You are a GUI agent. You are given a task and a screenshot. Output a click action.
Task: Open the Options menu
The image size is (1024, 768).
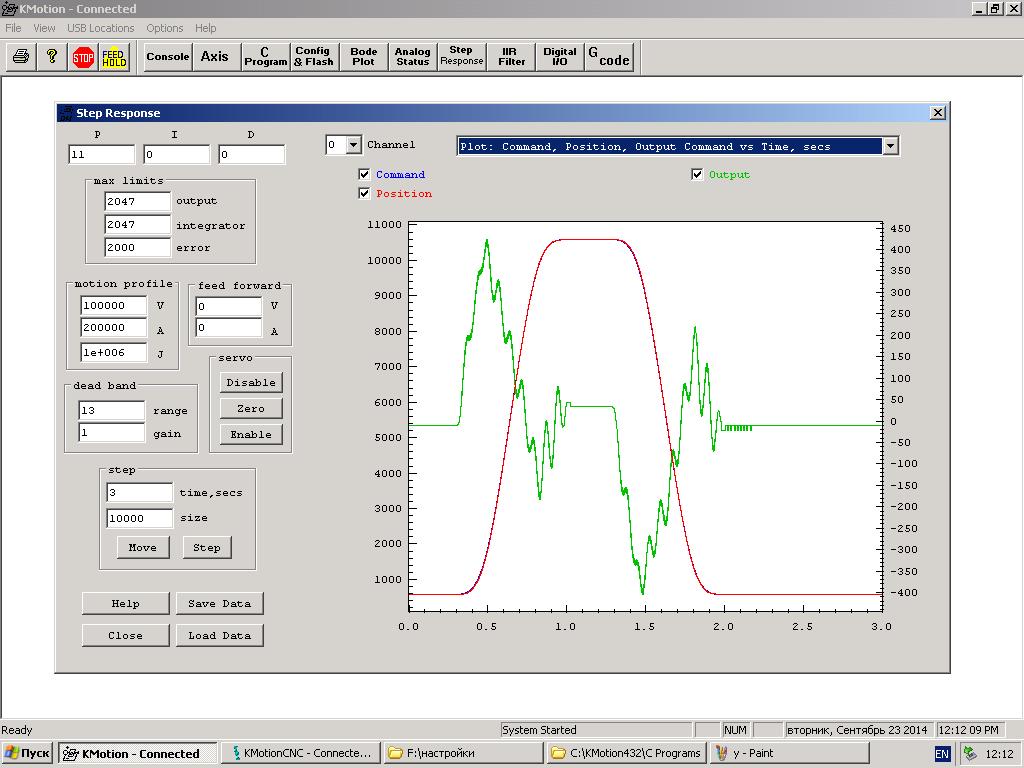(x=164, y=28)
